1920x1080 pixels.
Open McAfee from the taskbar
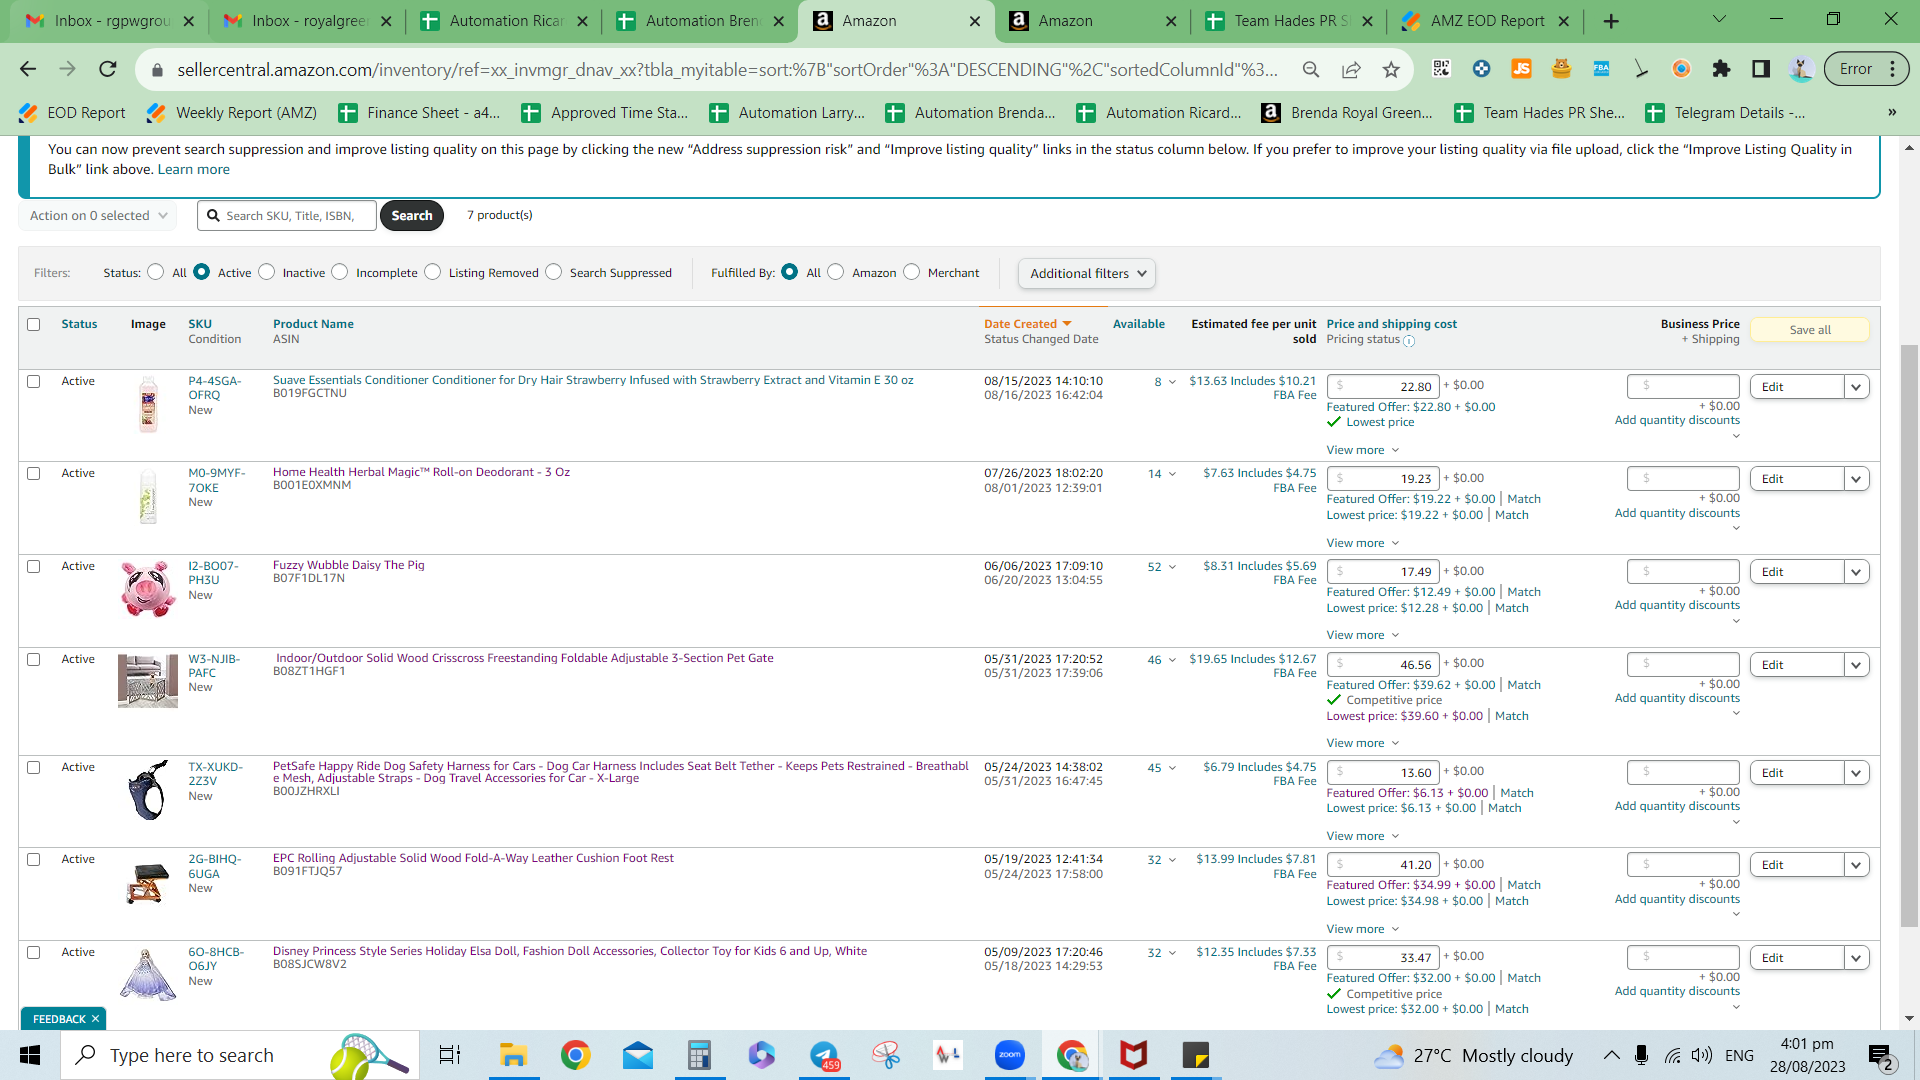pyautogui.click(x=1134, y=1055)
